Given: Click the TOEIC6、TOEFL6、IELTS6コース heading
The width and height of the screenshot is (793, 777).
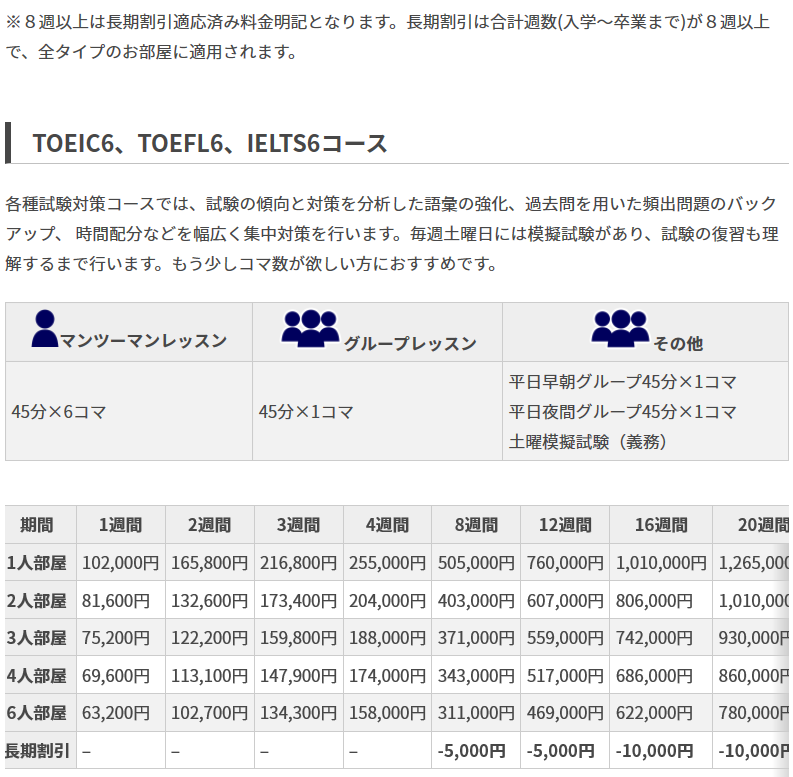Looking at the screenshot, I should click(x=210, y=143).
